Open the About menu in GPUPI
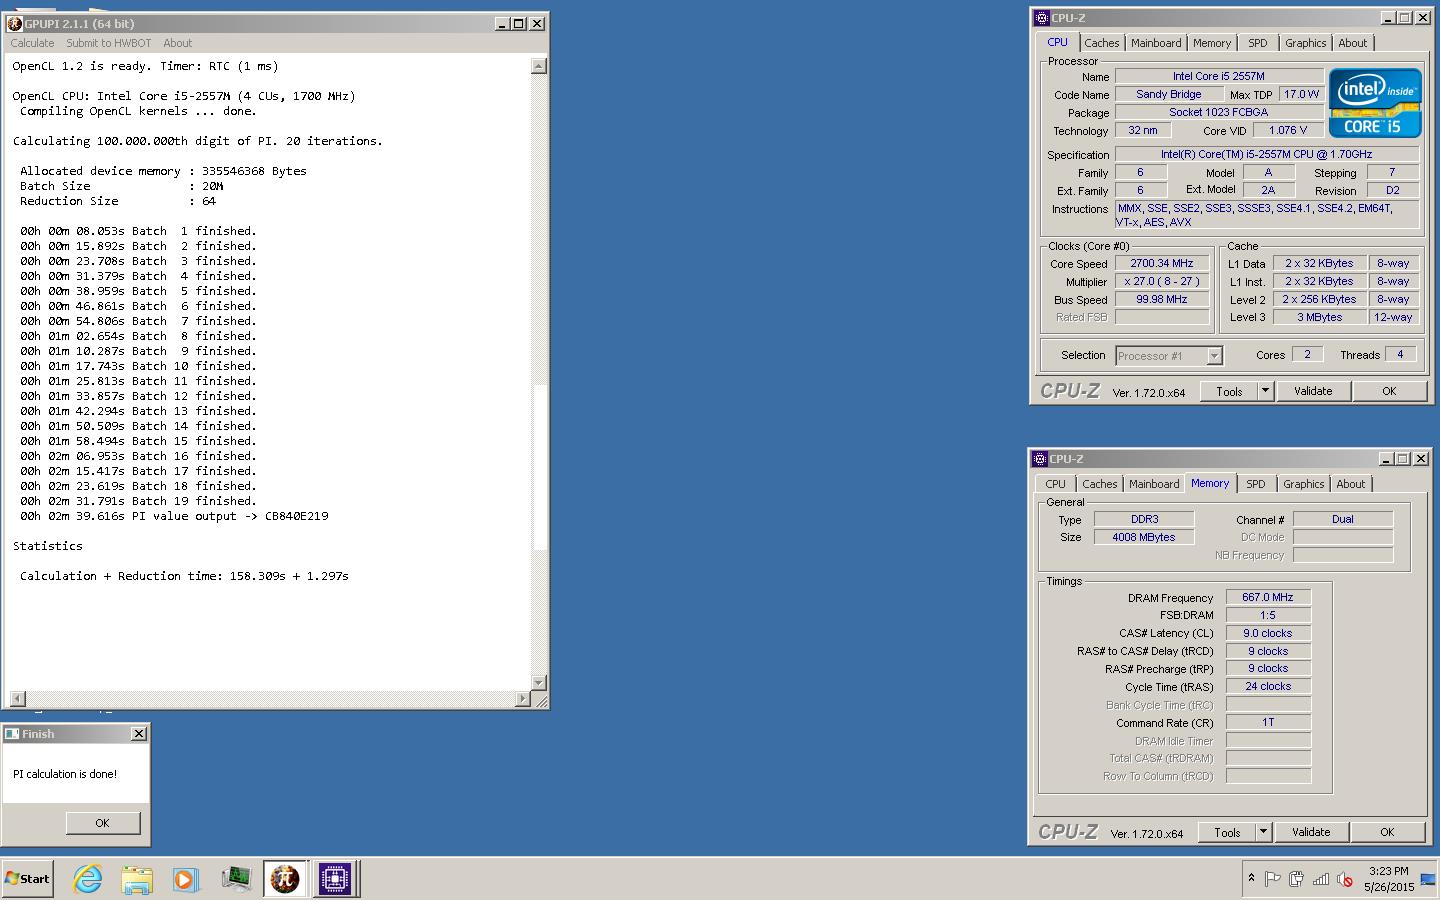Image resolution: width=1440 pixels, height=900 pixels. [x=177, y=43]
